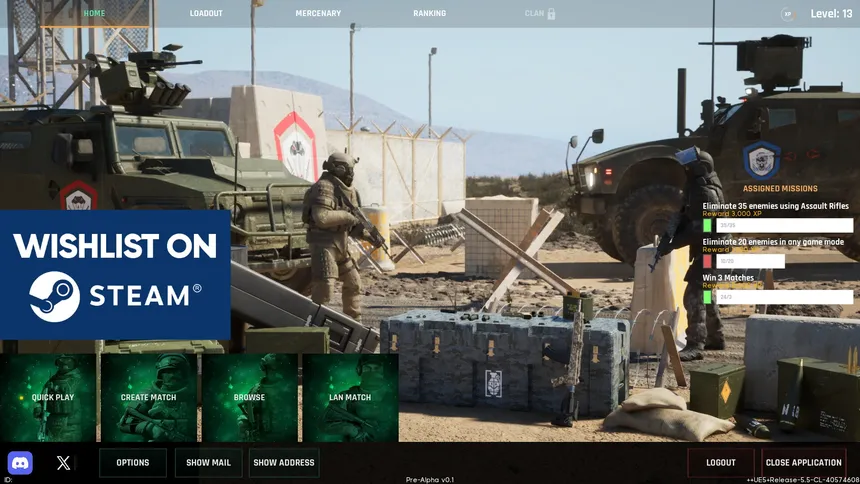Open the Discord icon link

pyautogui.click(x=20, y=463)
